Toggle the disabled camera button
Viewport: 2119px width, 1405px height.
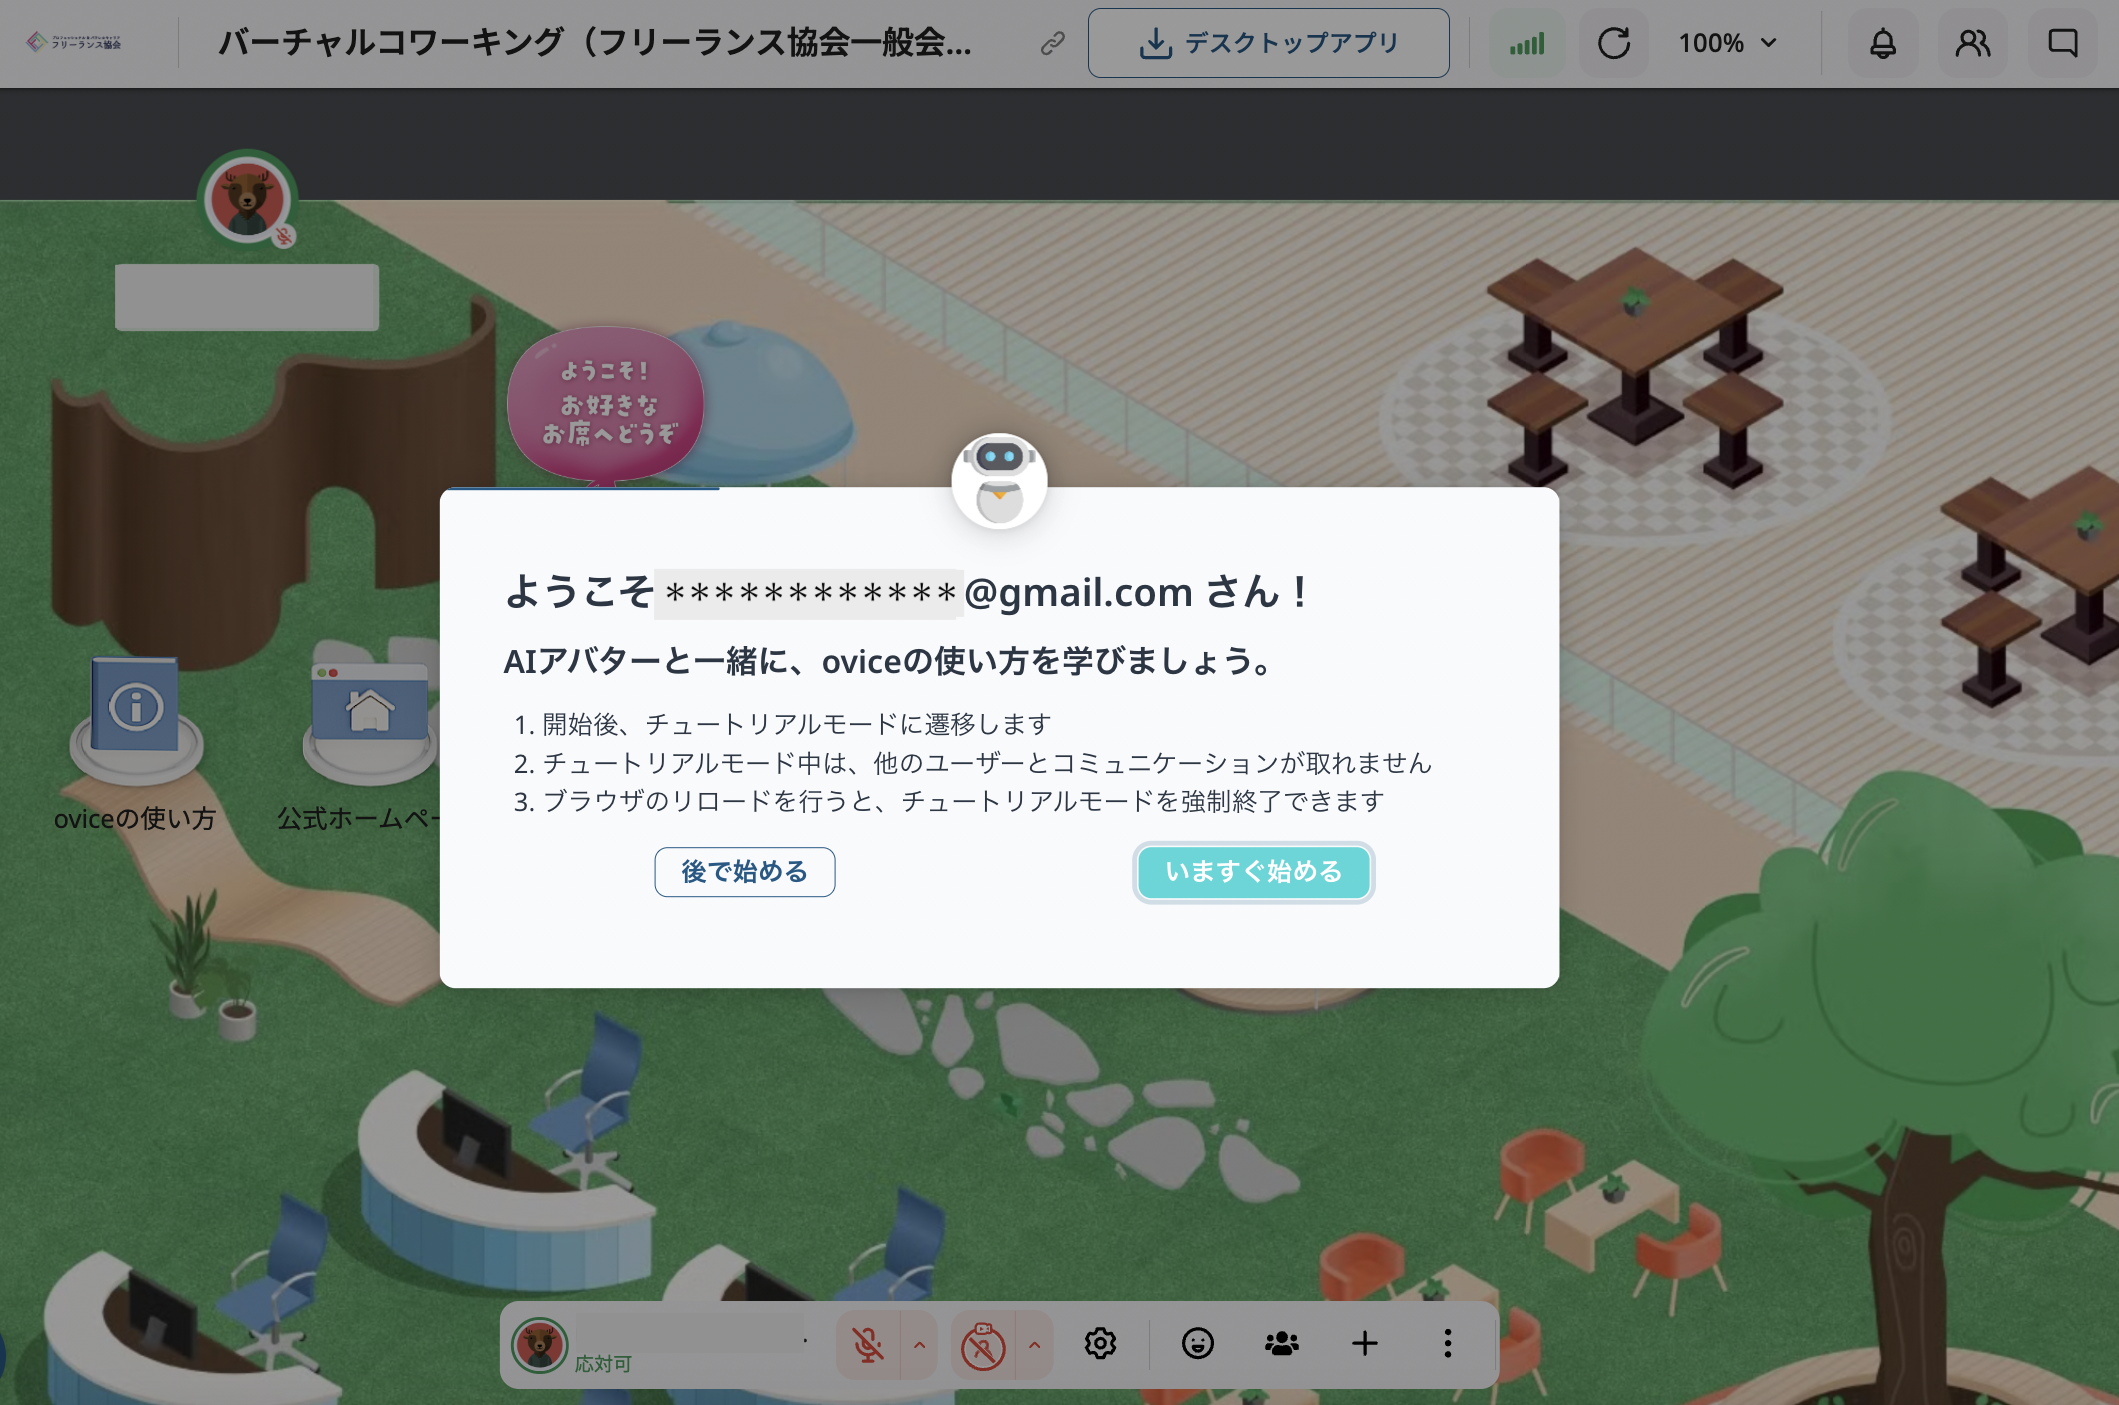pyautogui.click(x=983, y=1345)
